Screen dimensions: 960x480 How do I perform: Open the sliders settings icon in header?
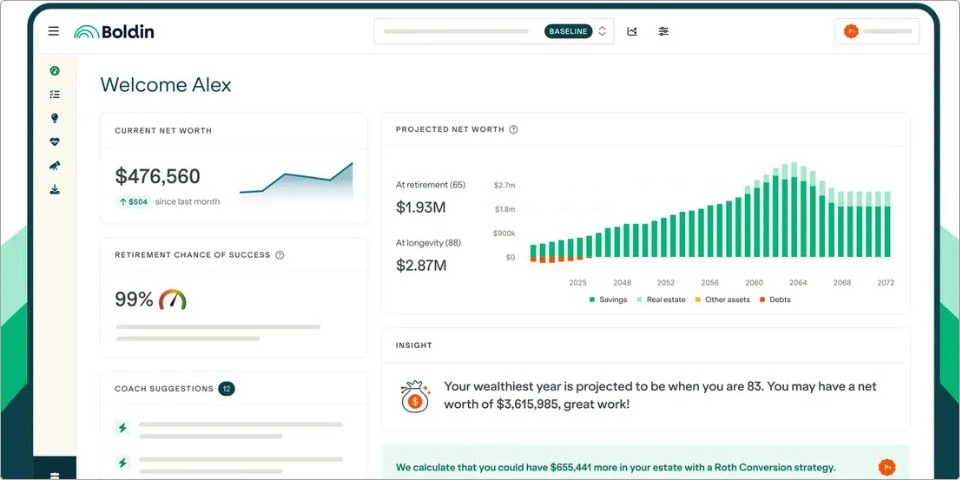click(663, 31)
